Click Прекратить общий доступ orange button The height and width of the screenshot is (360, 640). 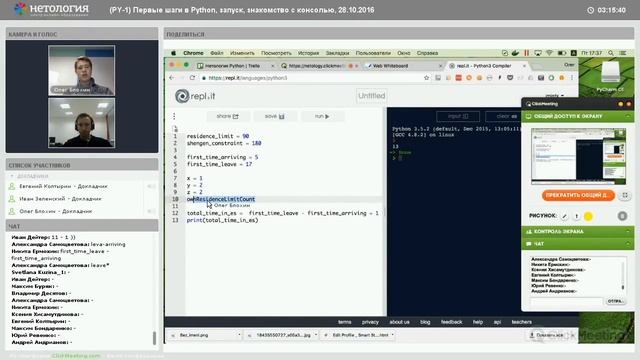[578, 195]
